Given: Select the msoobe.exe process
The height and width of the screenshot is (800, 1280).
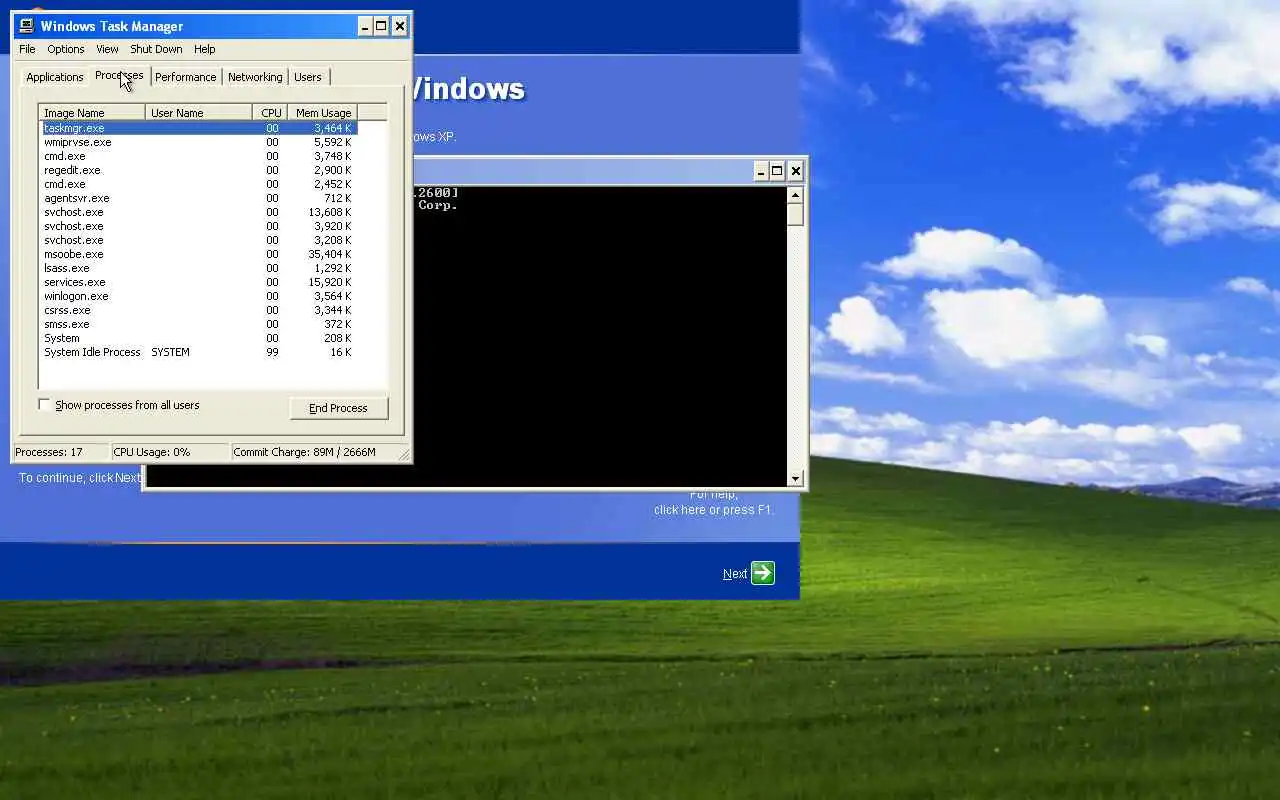Looking at the screenshot, I should point(198,254).
